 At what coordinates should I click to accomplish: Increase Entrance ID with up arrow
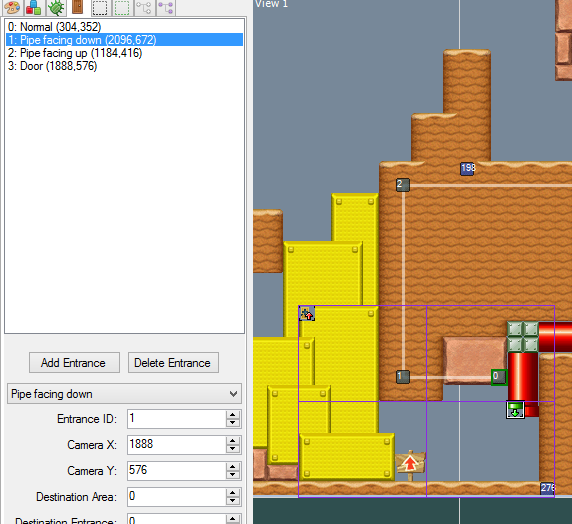[233, 414]
